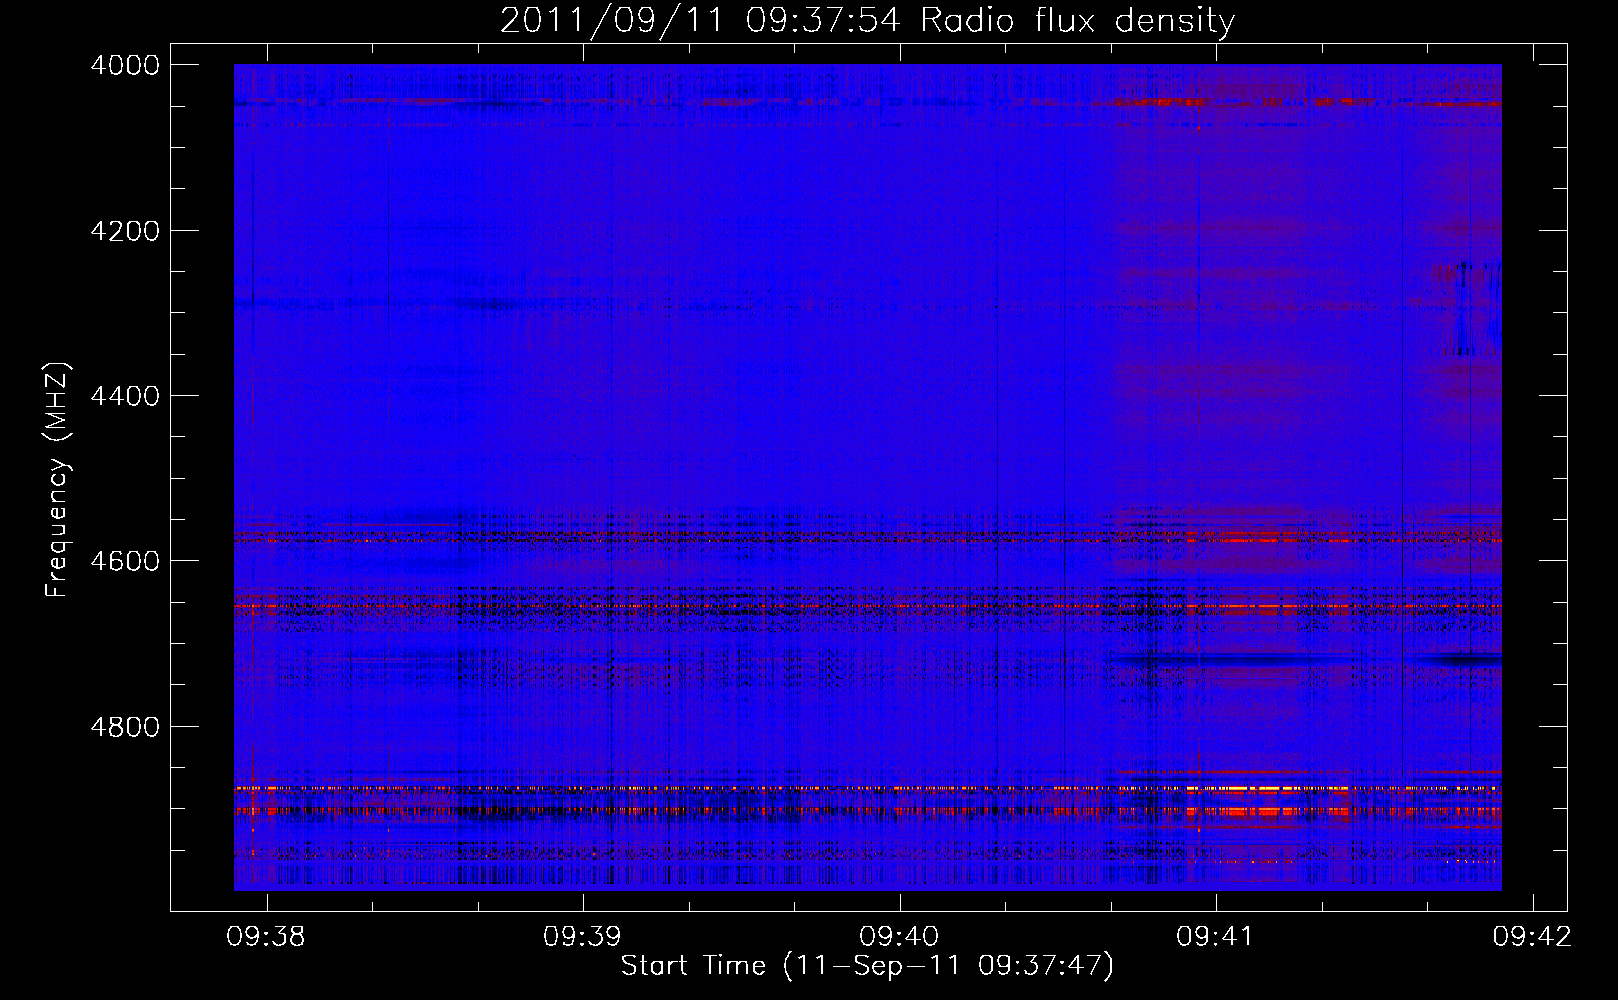Click the 09:39 time axis label
1618x1000 pixels.
tap(582, 937)
